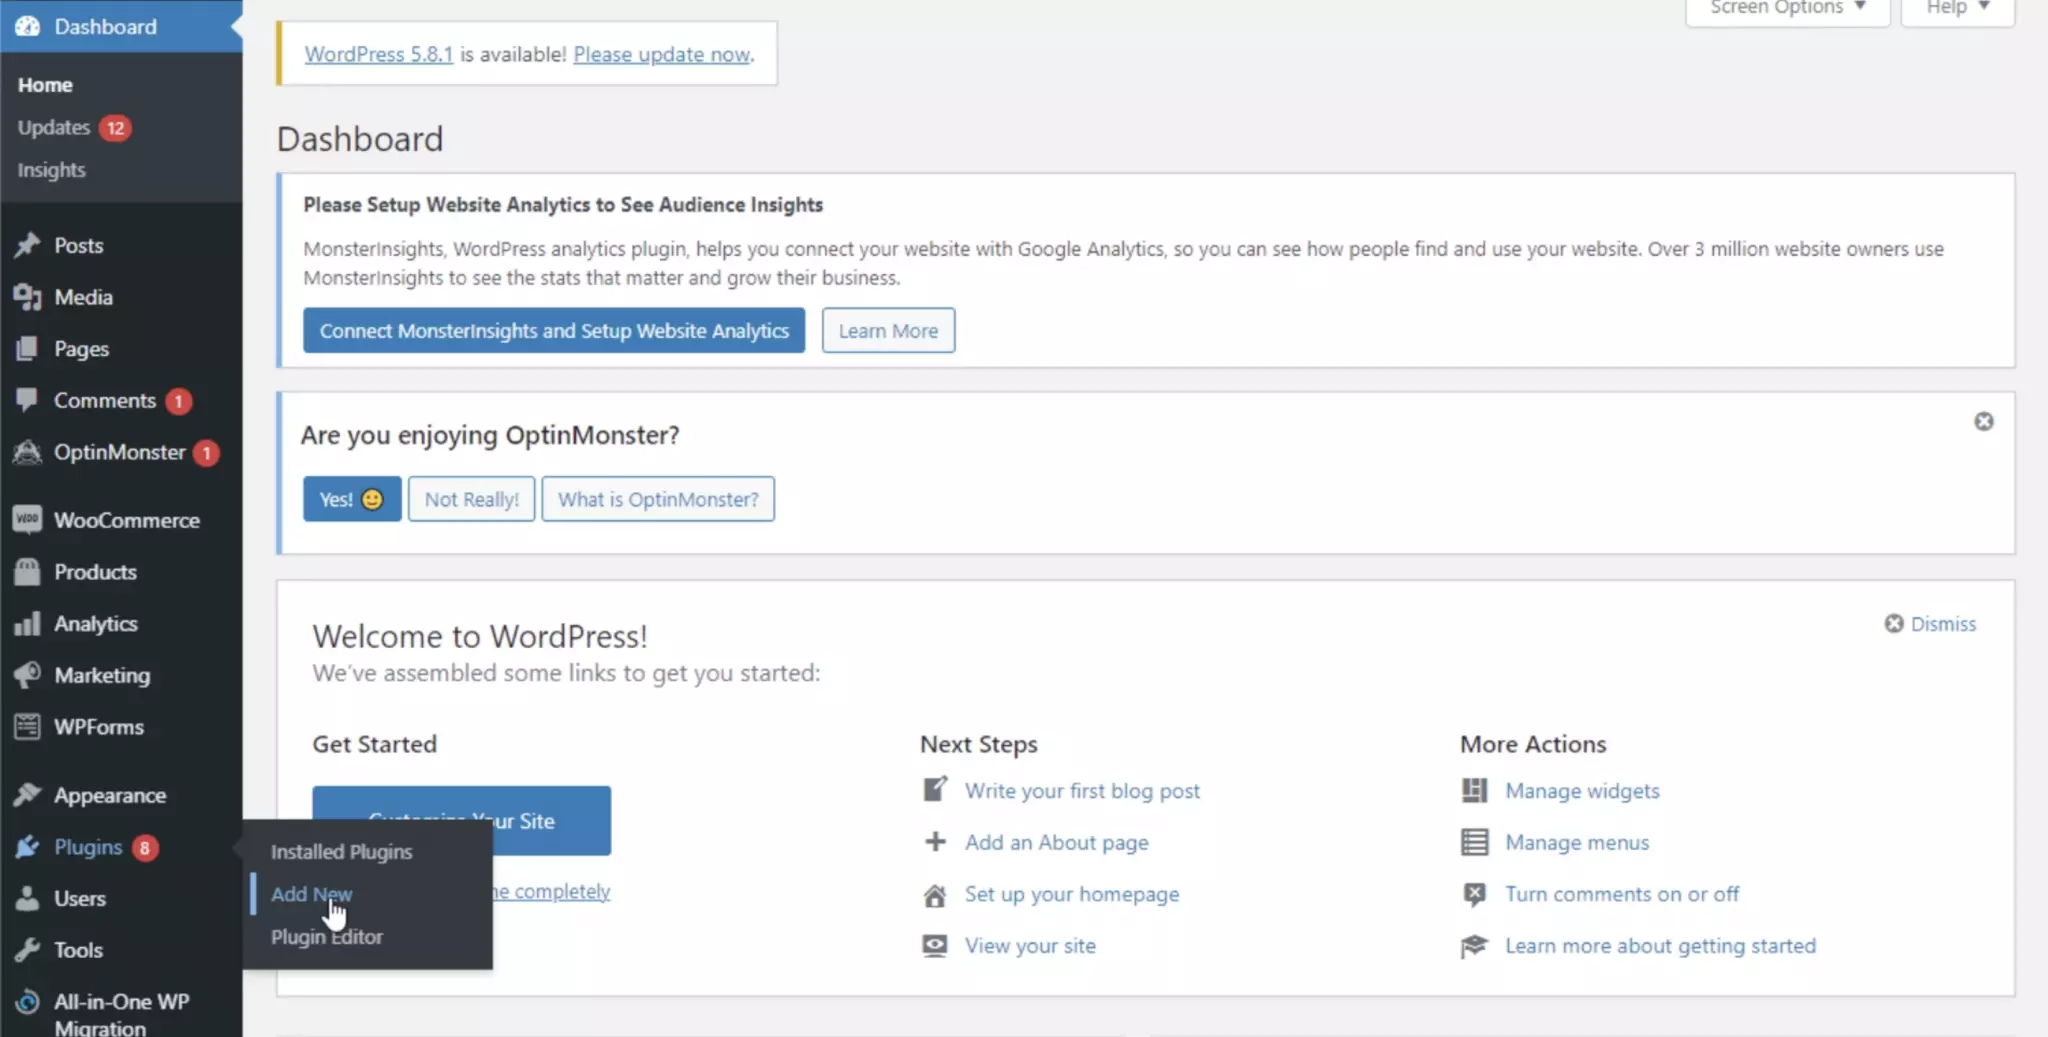
Task: Click the Comments badge showing 1
Action: [x=178, y=401]
